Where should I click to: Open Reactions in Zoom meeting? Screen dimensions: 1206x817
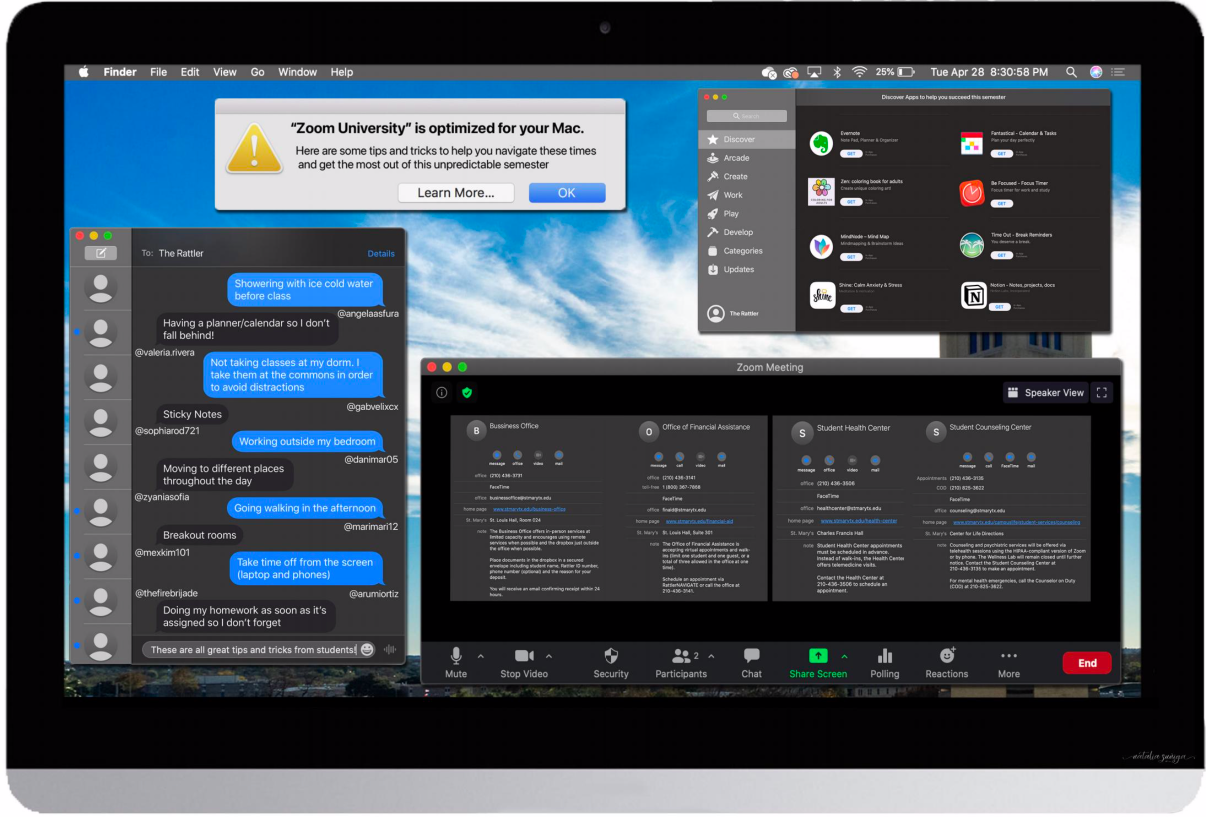point(946,656)
